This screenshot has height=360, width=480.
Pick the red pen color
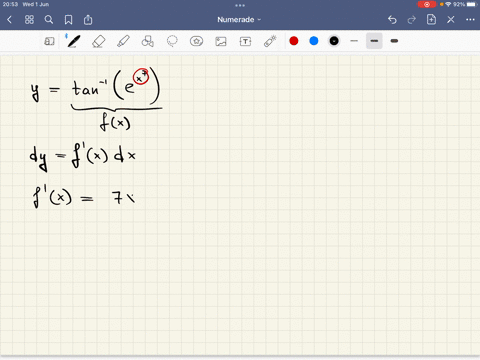pyautogui.click(x=294, y=41)
